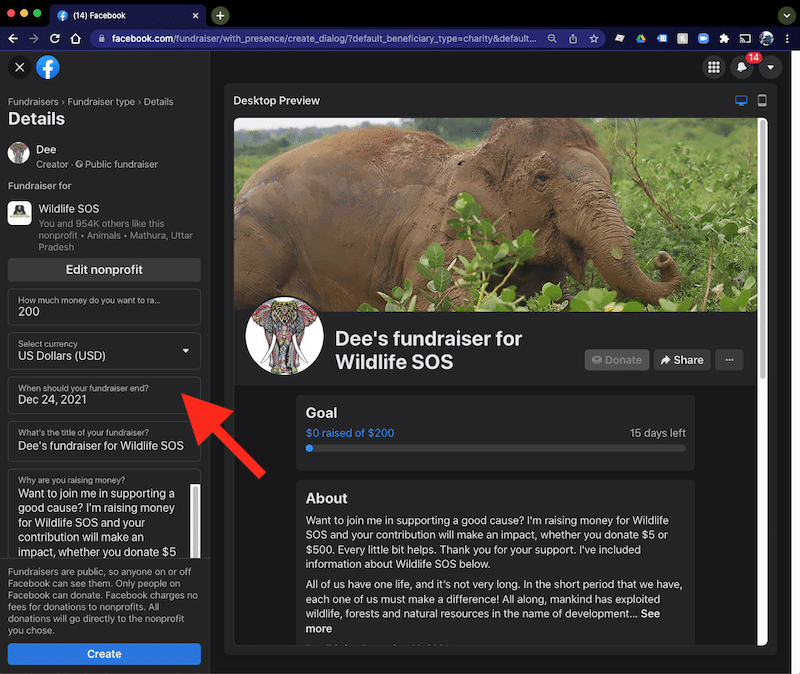Viewport: 800px width, 674px height.
Task: Click Fundraisers in the breadcrumb
Action: (x=32, y=102)
